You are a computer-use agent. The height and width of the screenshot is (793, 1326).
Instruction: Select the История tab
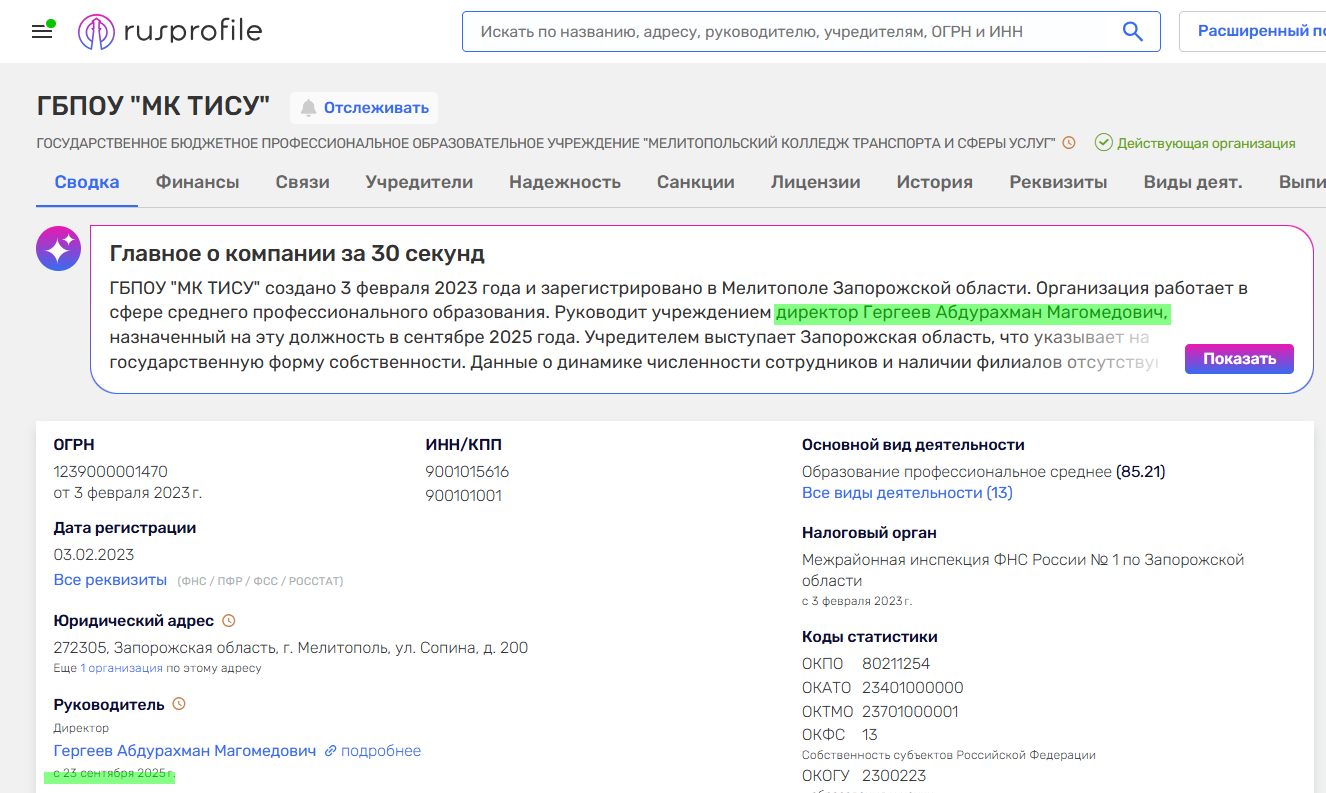click(934, 183)
